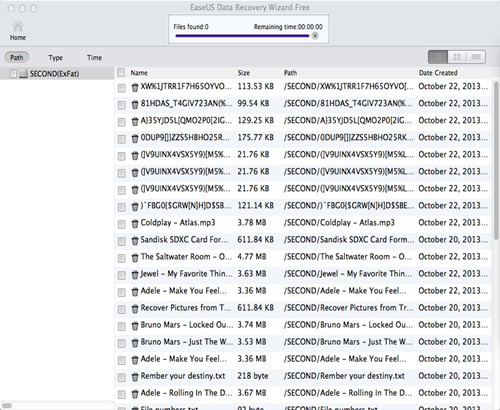Sort by Size column header
Screen dimensions: 500x410
click(x=244, y=73)
